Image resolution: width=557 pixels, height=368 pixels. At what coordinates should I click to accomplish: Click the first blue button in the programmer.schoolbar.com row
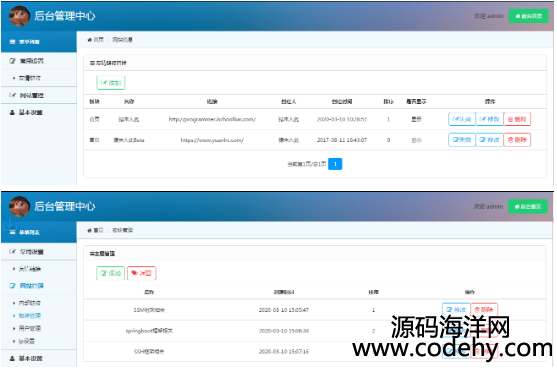pyautogui.click(x=462, y=119)
